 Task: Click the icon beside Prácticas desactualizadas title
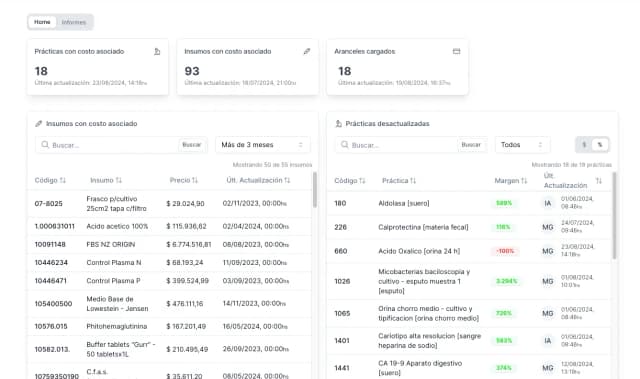click(338, 124)
